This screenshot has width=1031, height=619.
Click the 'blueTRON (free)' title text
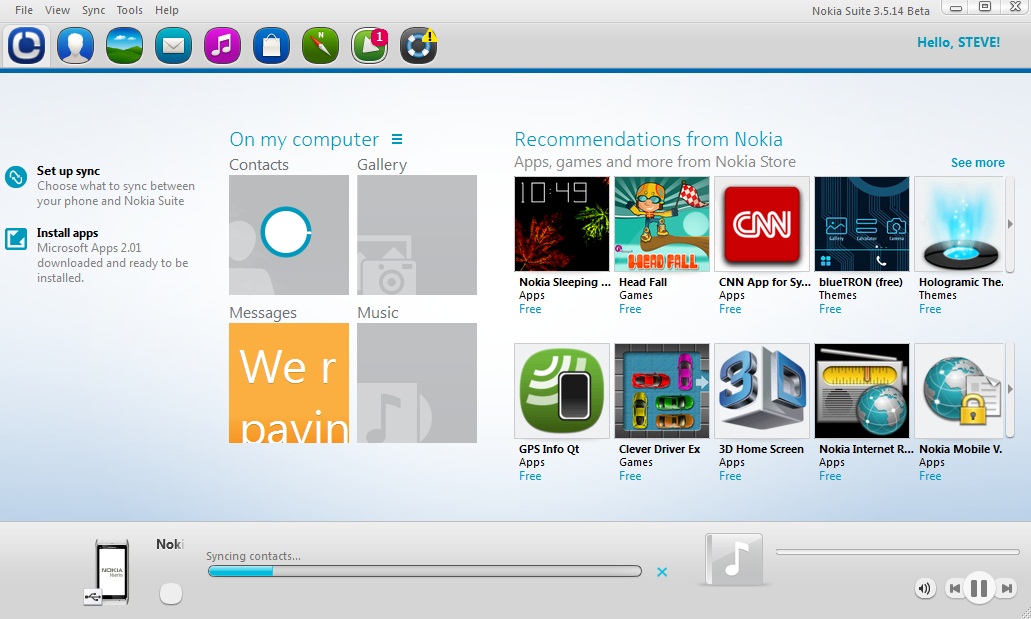(861, 282)
